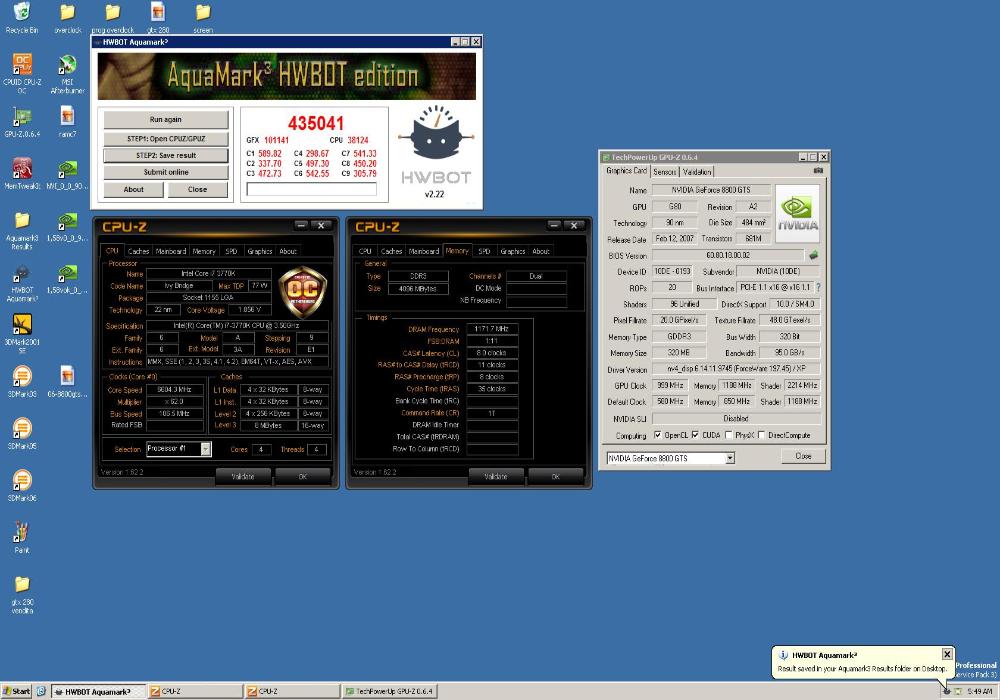This screenshot has height=700, width=1000.
Task: Click About button in HWBOT Aquamark
Action: click(x=133, y=189)
